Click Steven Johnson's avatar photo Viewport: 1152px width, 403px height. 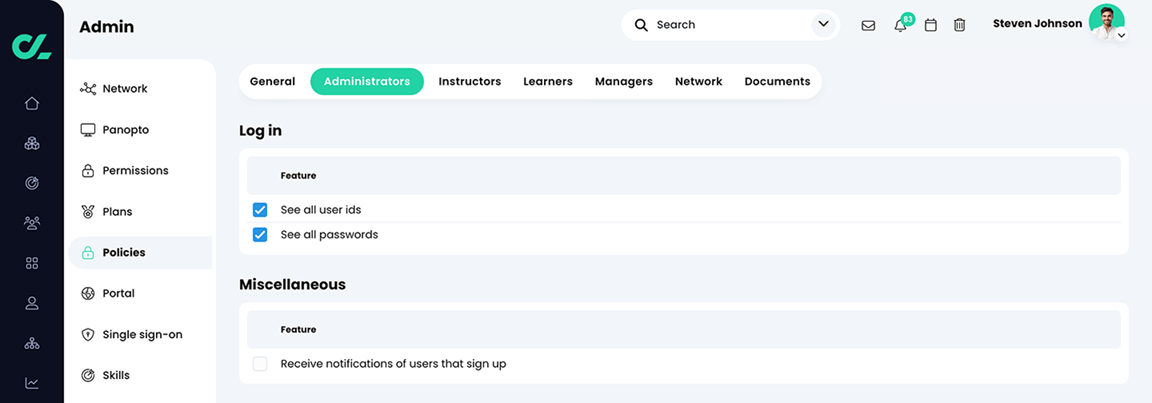[x=1106, y=22]
